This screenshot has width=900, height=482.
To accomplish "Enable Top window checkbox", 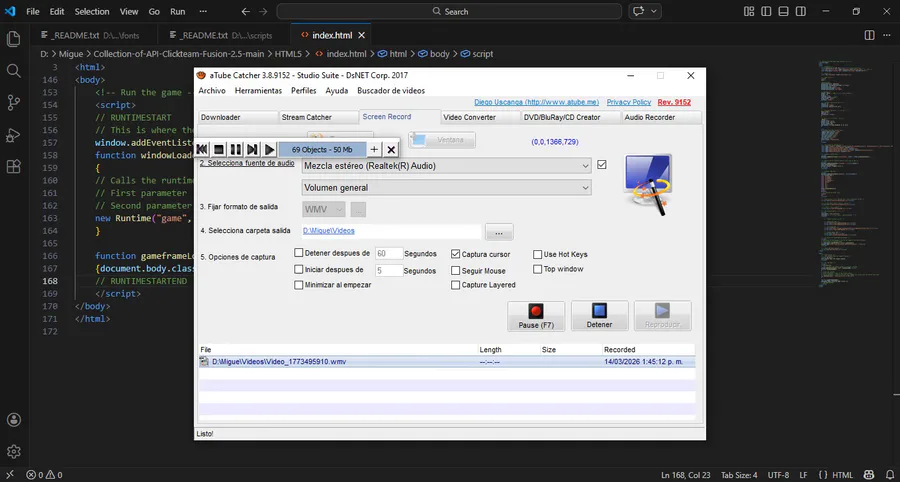I will [538, 269].
